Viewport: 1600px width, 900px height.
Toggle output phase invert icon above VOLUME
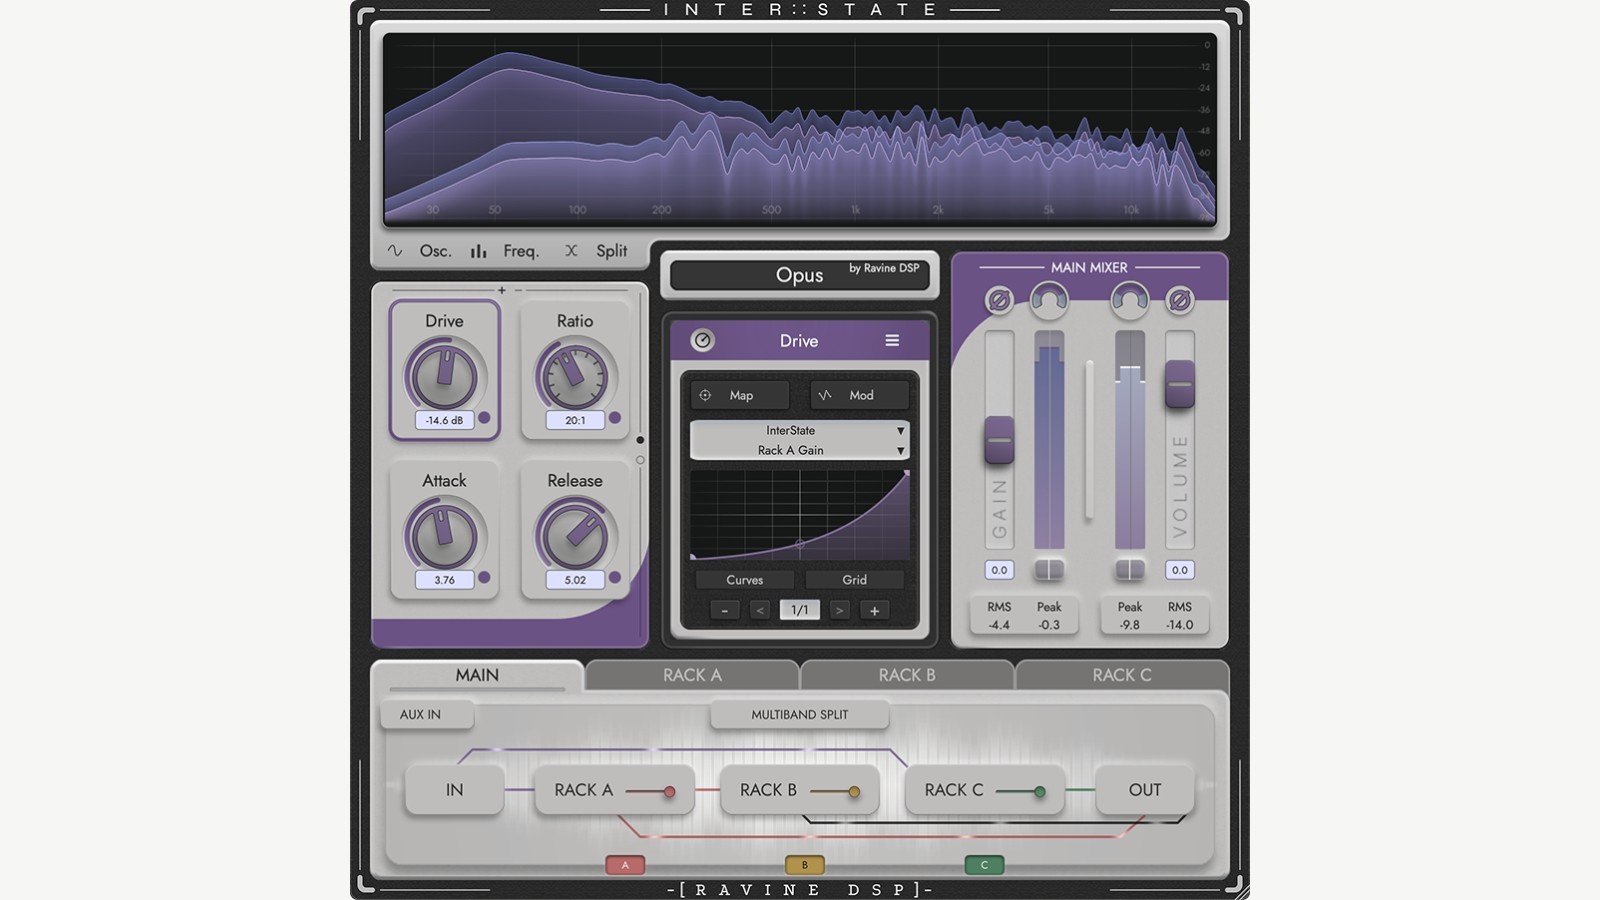1180,299
